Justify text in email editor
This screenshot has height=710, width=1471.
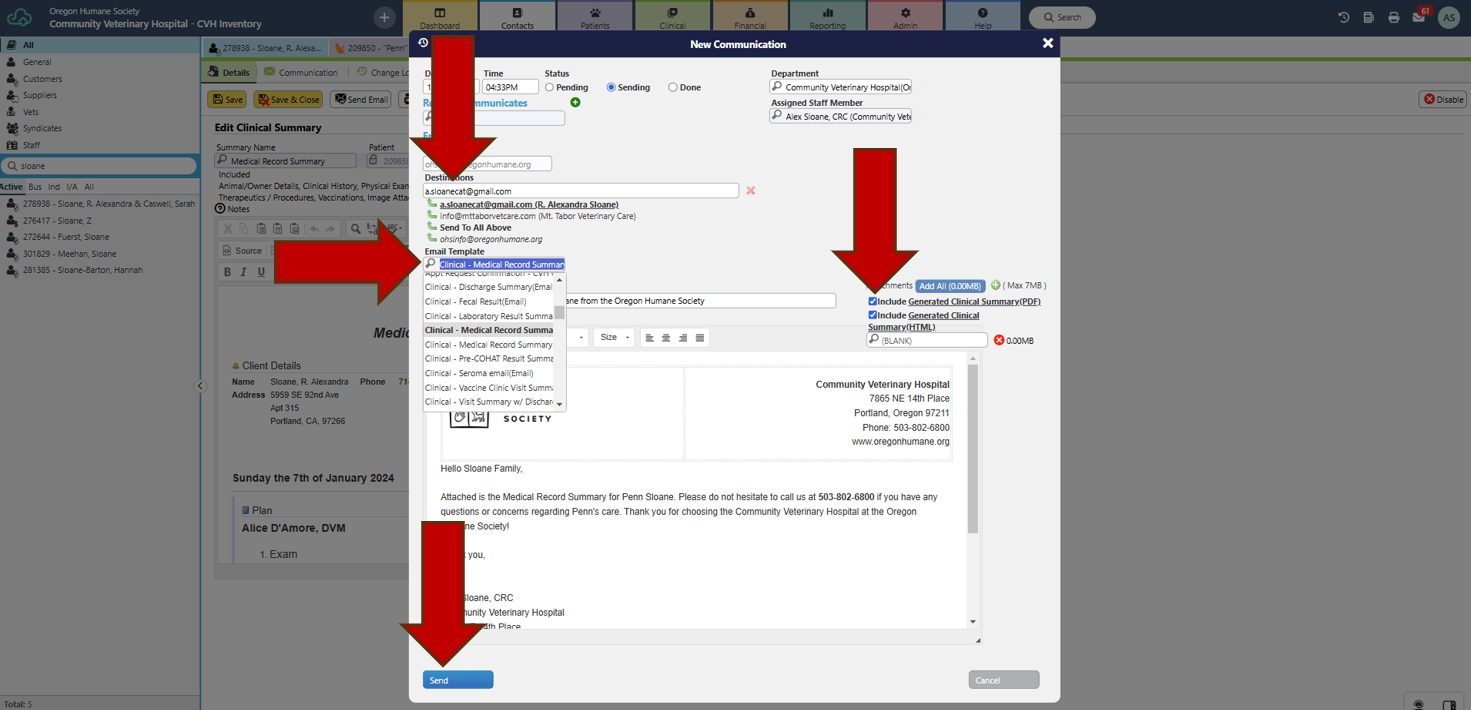point(700,338)
